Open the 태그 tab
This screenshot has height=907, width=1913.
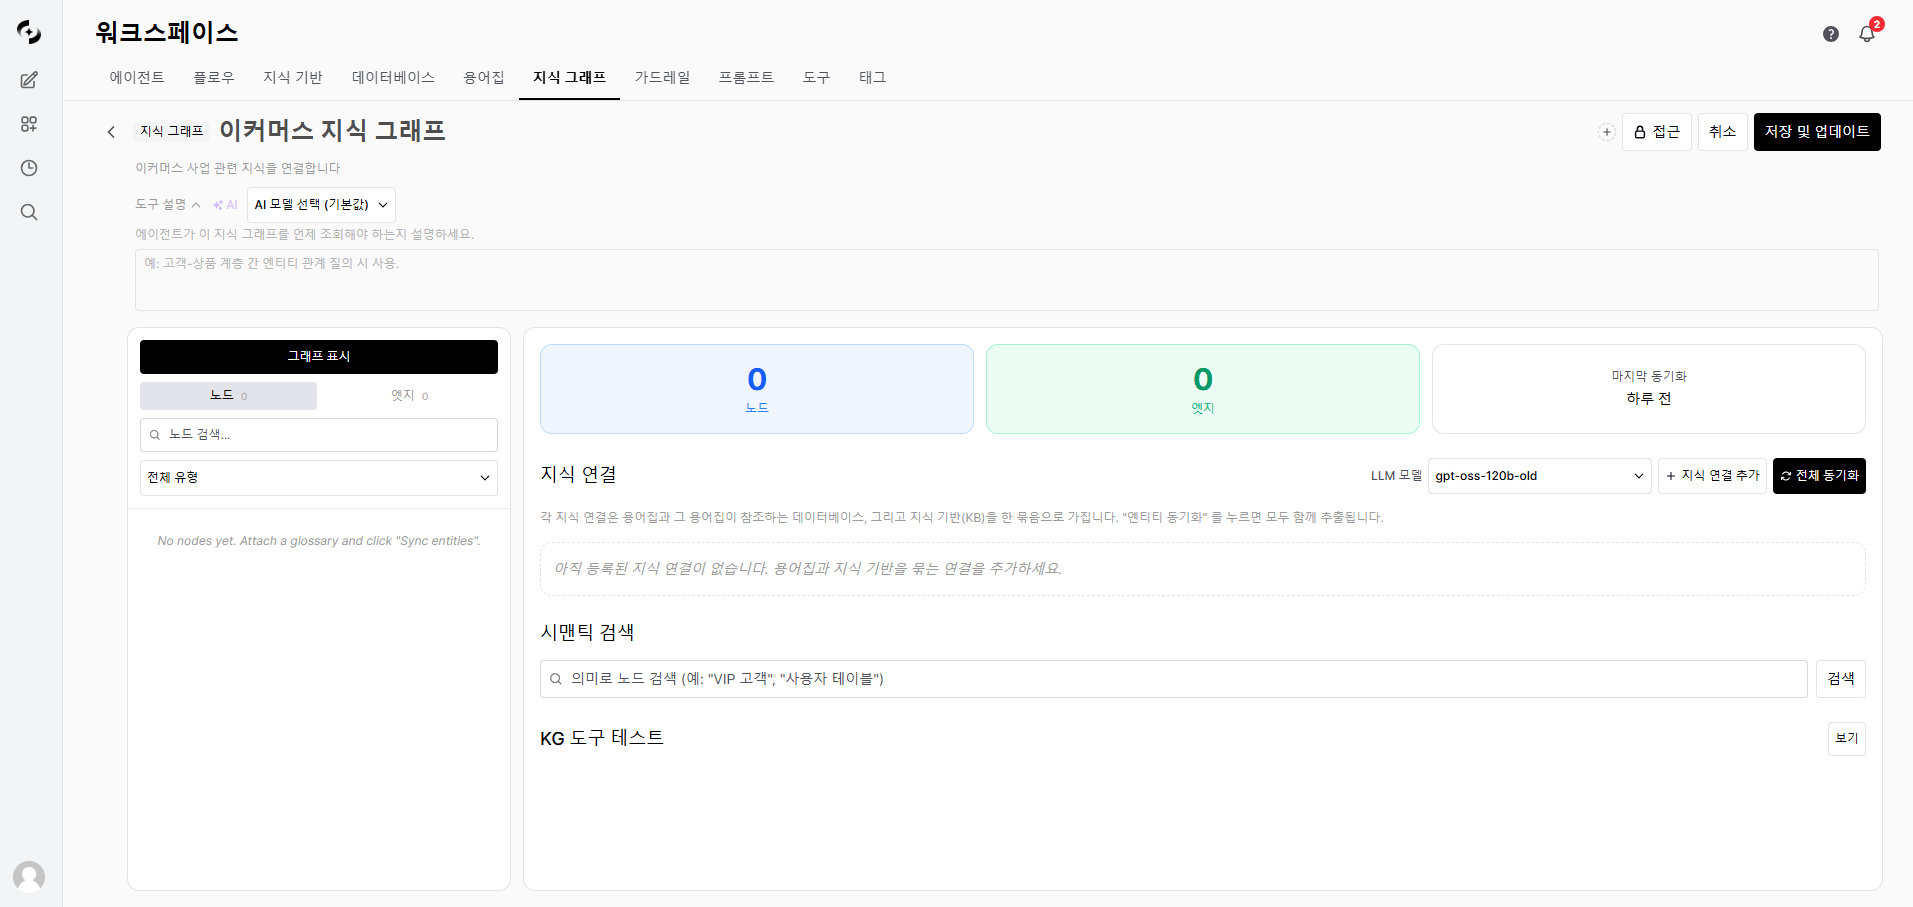pyautogui.click(x=872, y=77)
